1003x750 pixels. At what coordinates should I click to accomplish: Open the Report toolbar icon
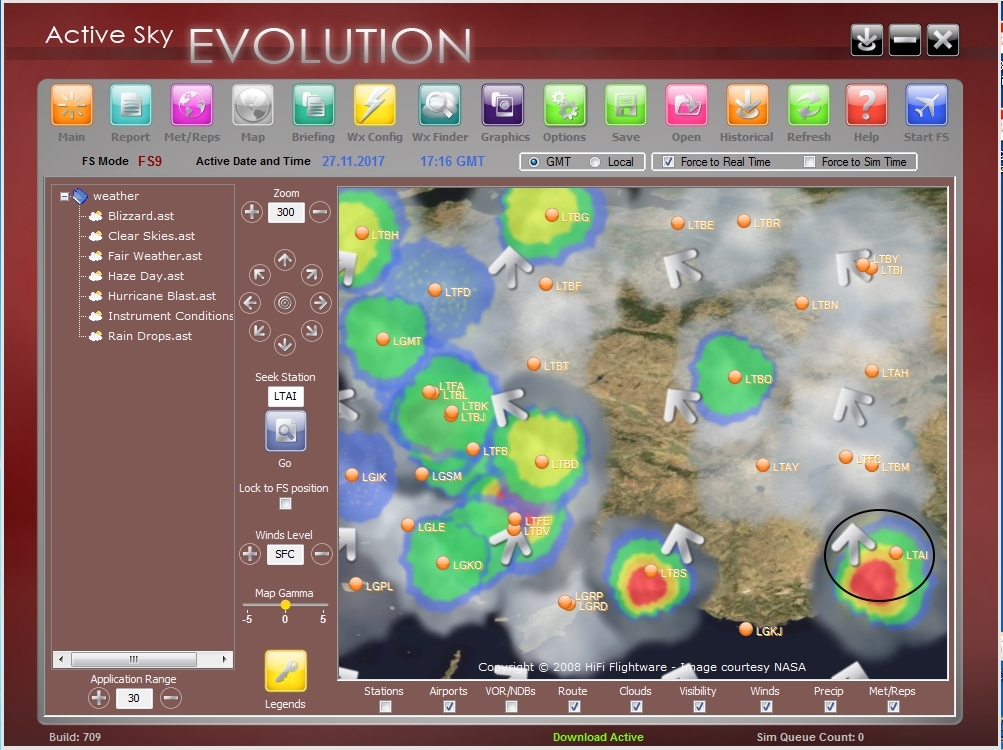130,105
